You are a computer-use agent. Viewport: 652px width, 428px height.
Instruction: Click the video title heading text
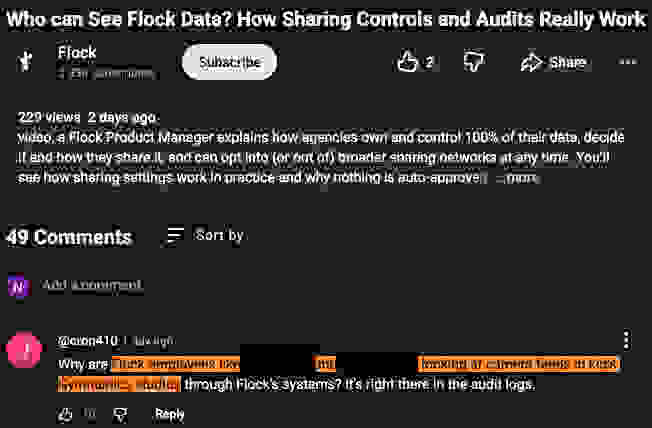click(326, 18)
